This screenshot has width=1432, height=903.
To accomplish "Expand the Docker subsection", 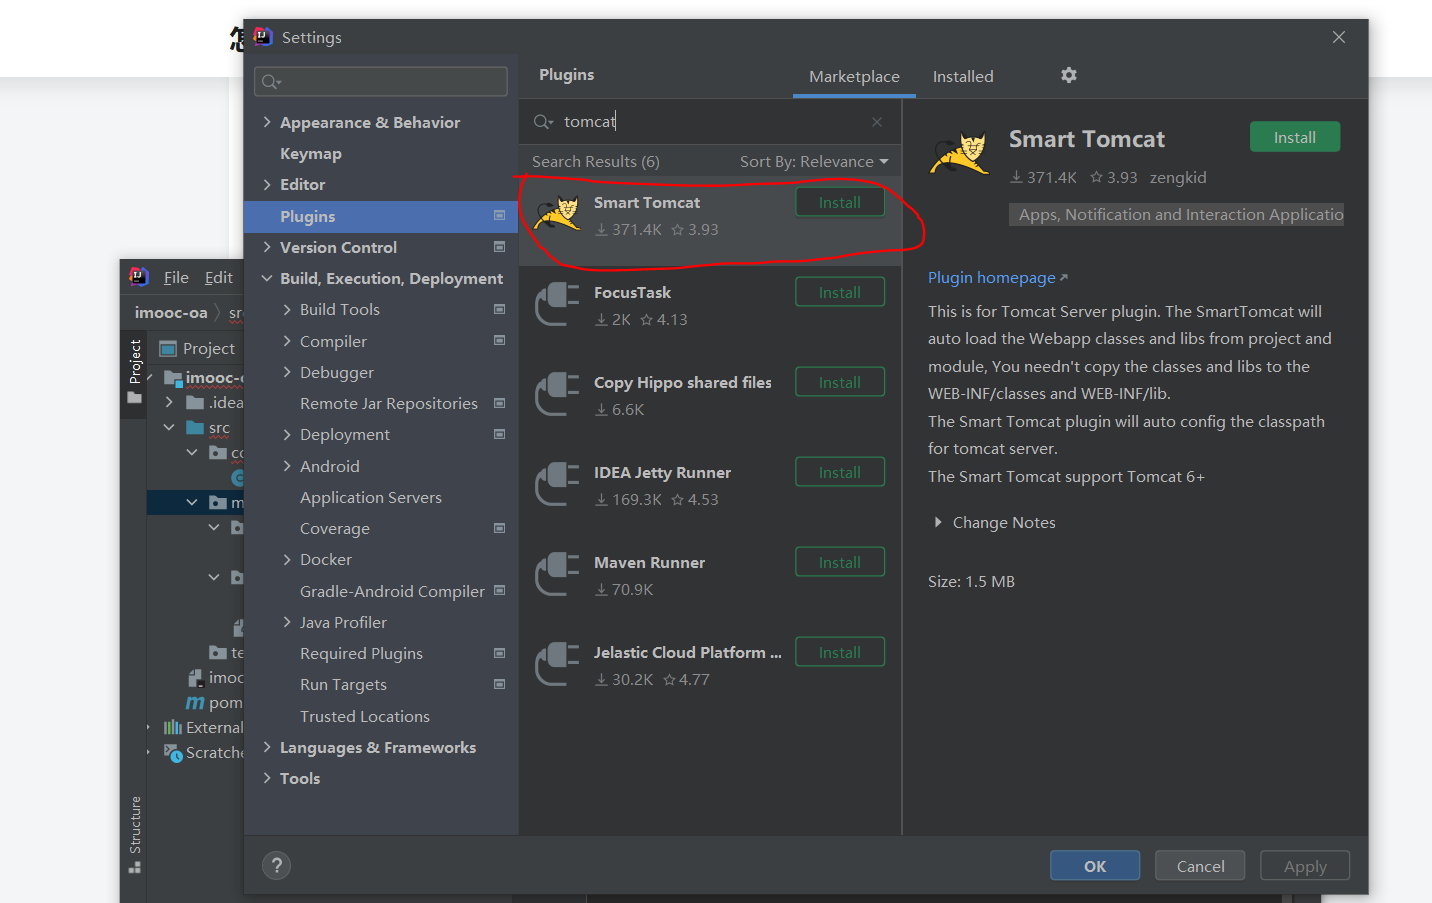I will (x=287, y=560).
